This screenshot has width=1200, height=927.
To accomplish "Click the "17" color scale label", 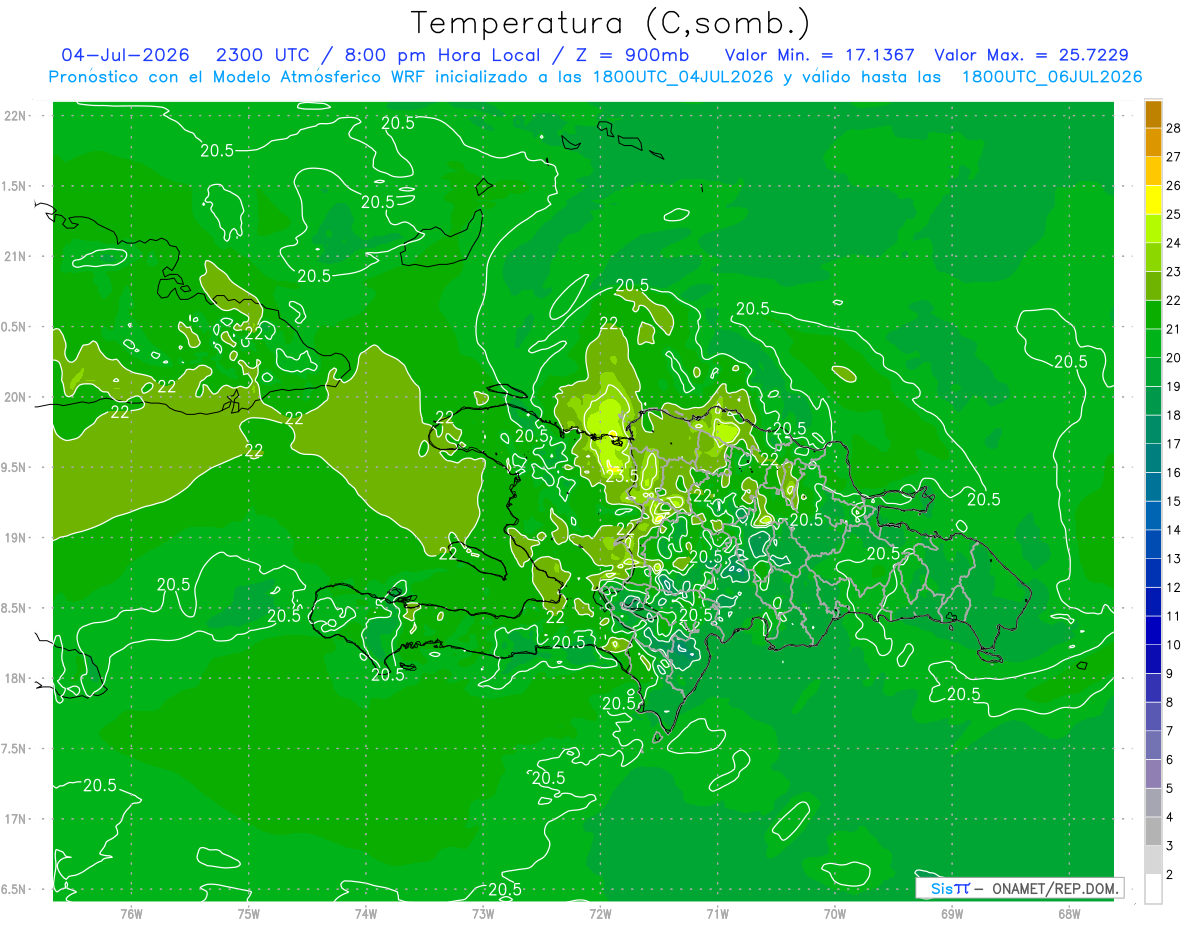I will (1175, 444).
